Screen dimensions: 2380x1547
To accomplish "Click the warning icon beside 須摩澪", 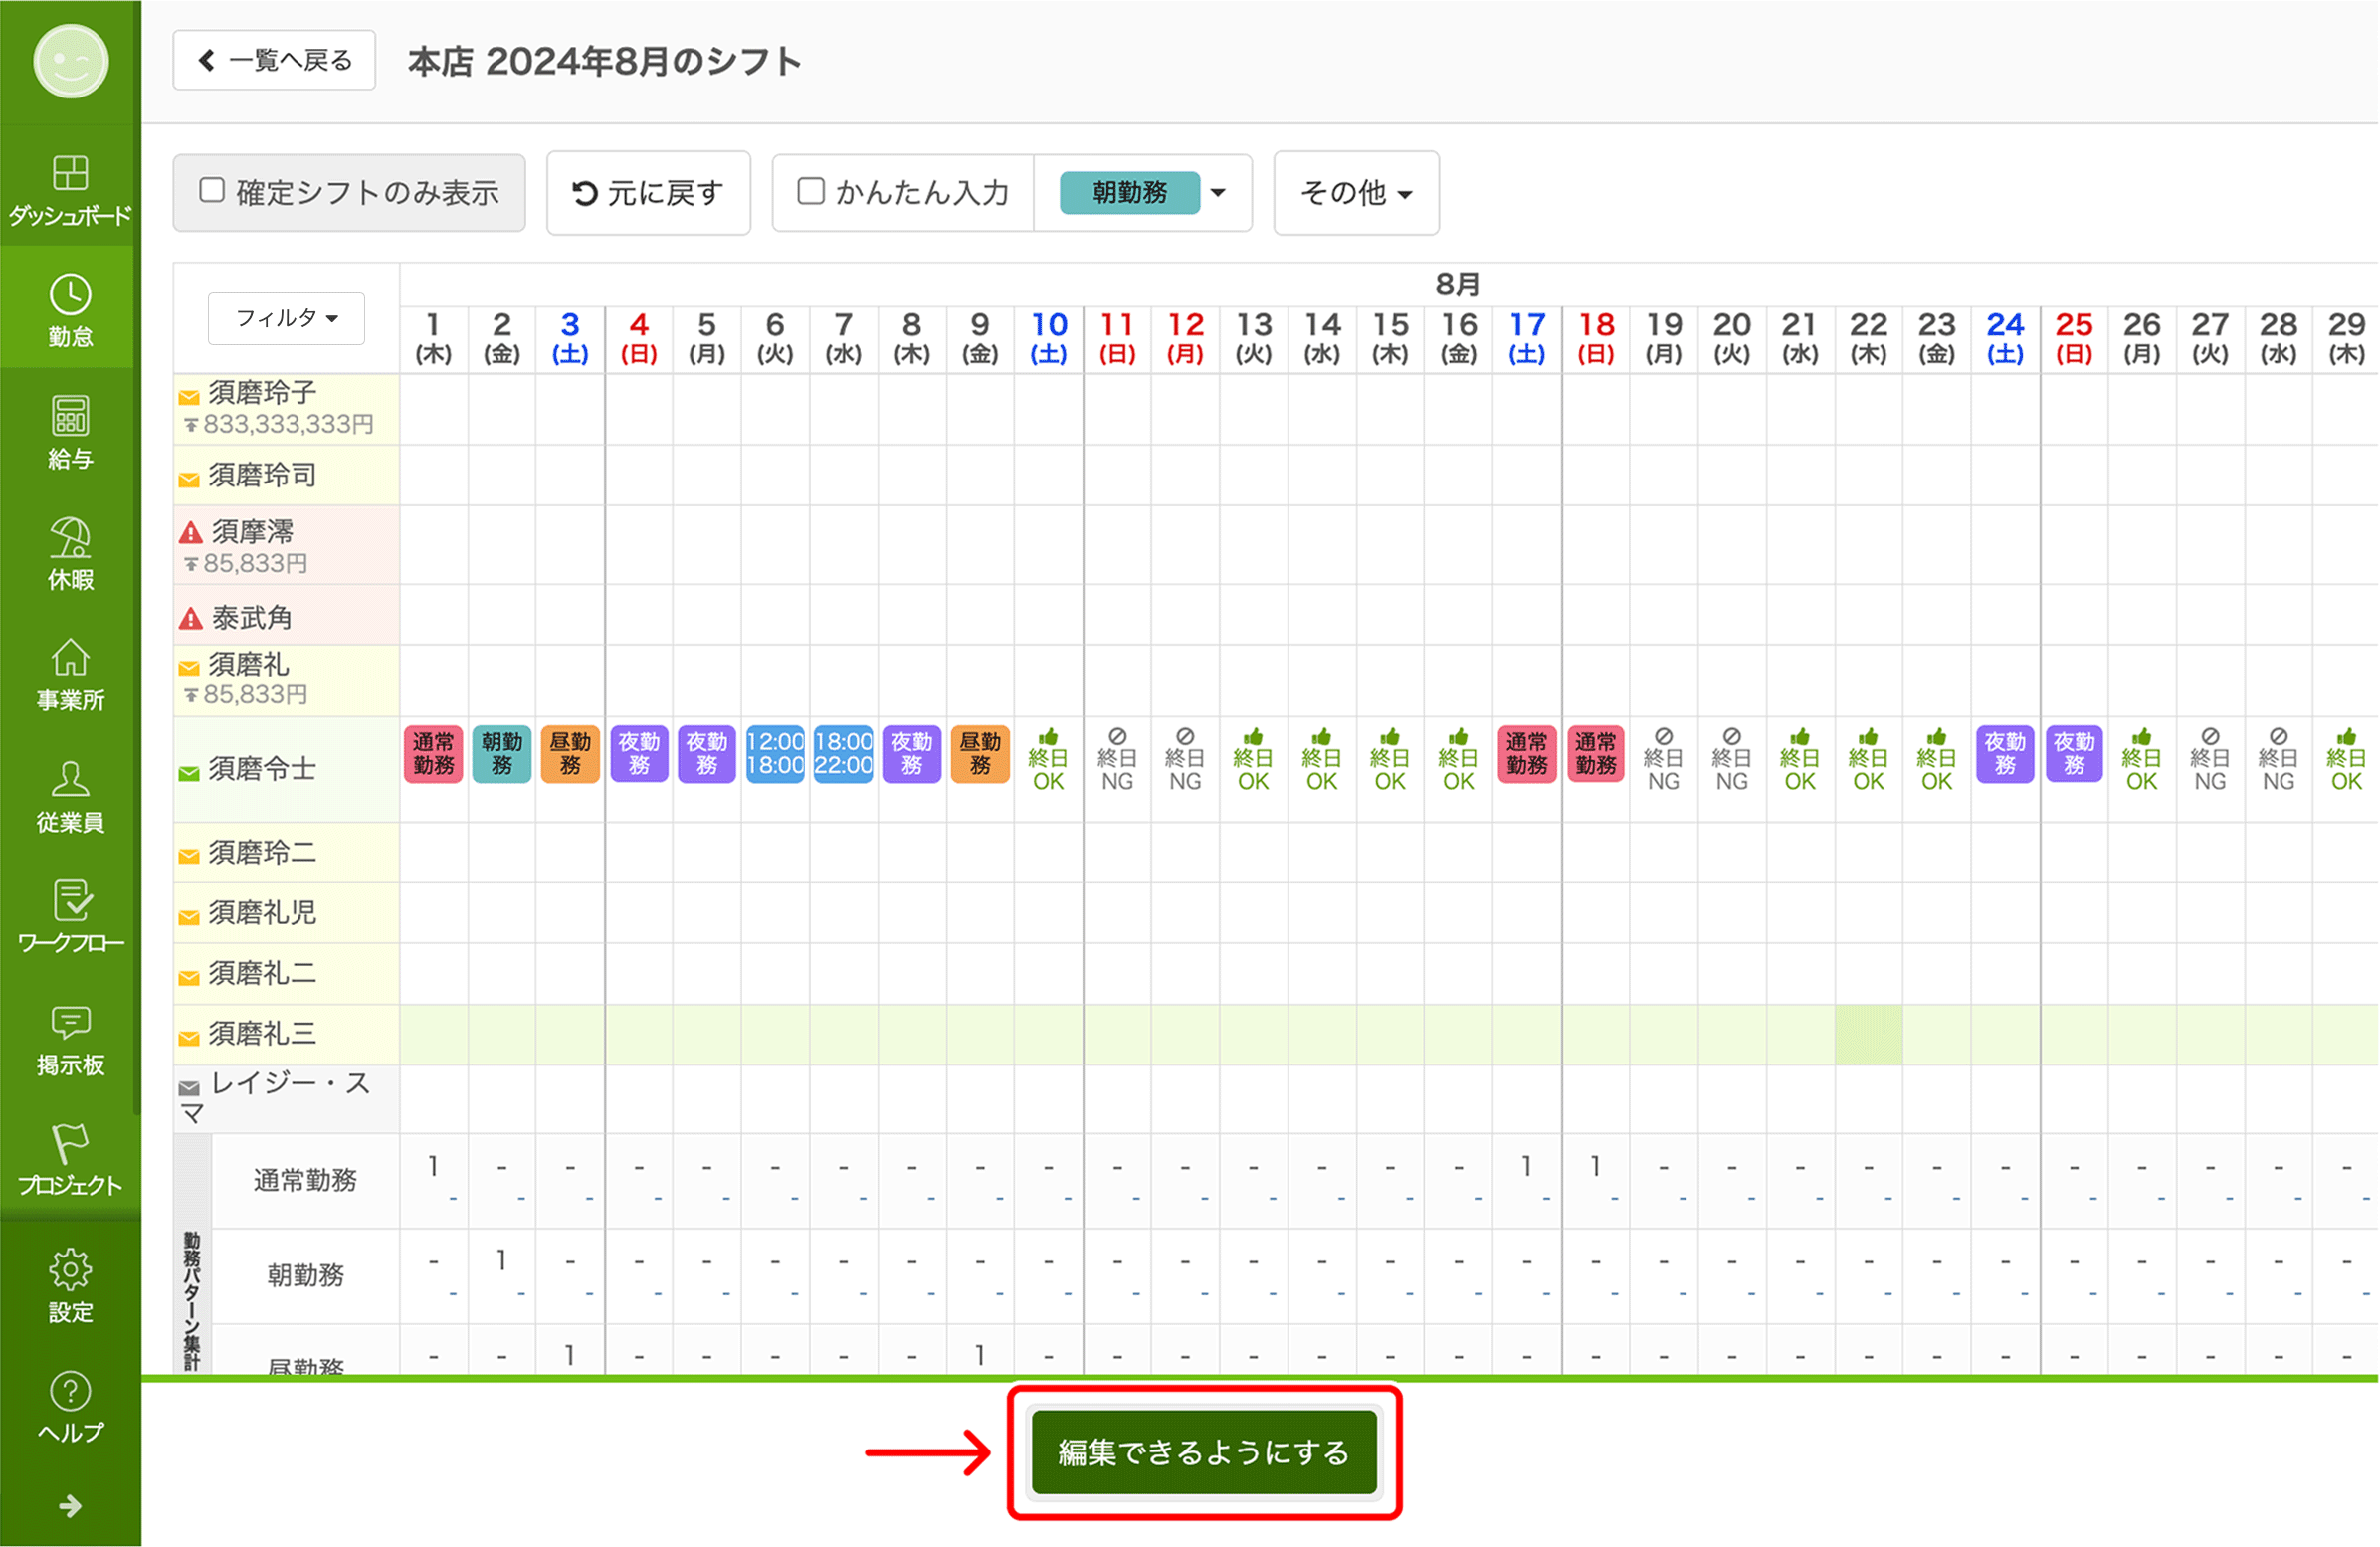I will point(190,533).
